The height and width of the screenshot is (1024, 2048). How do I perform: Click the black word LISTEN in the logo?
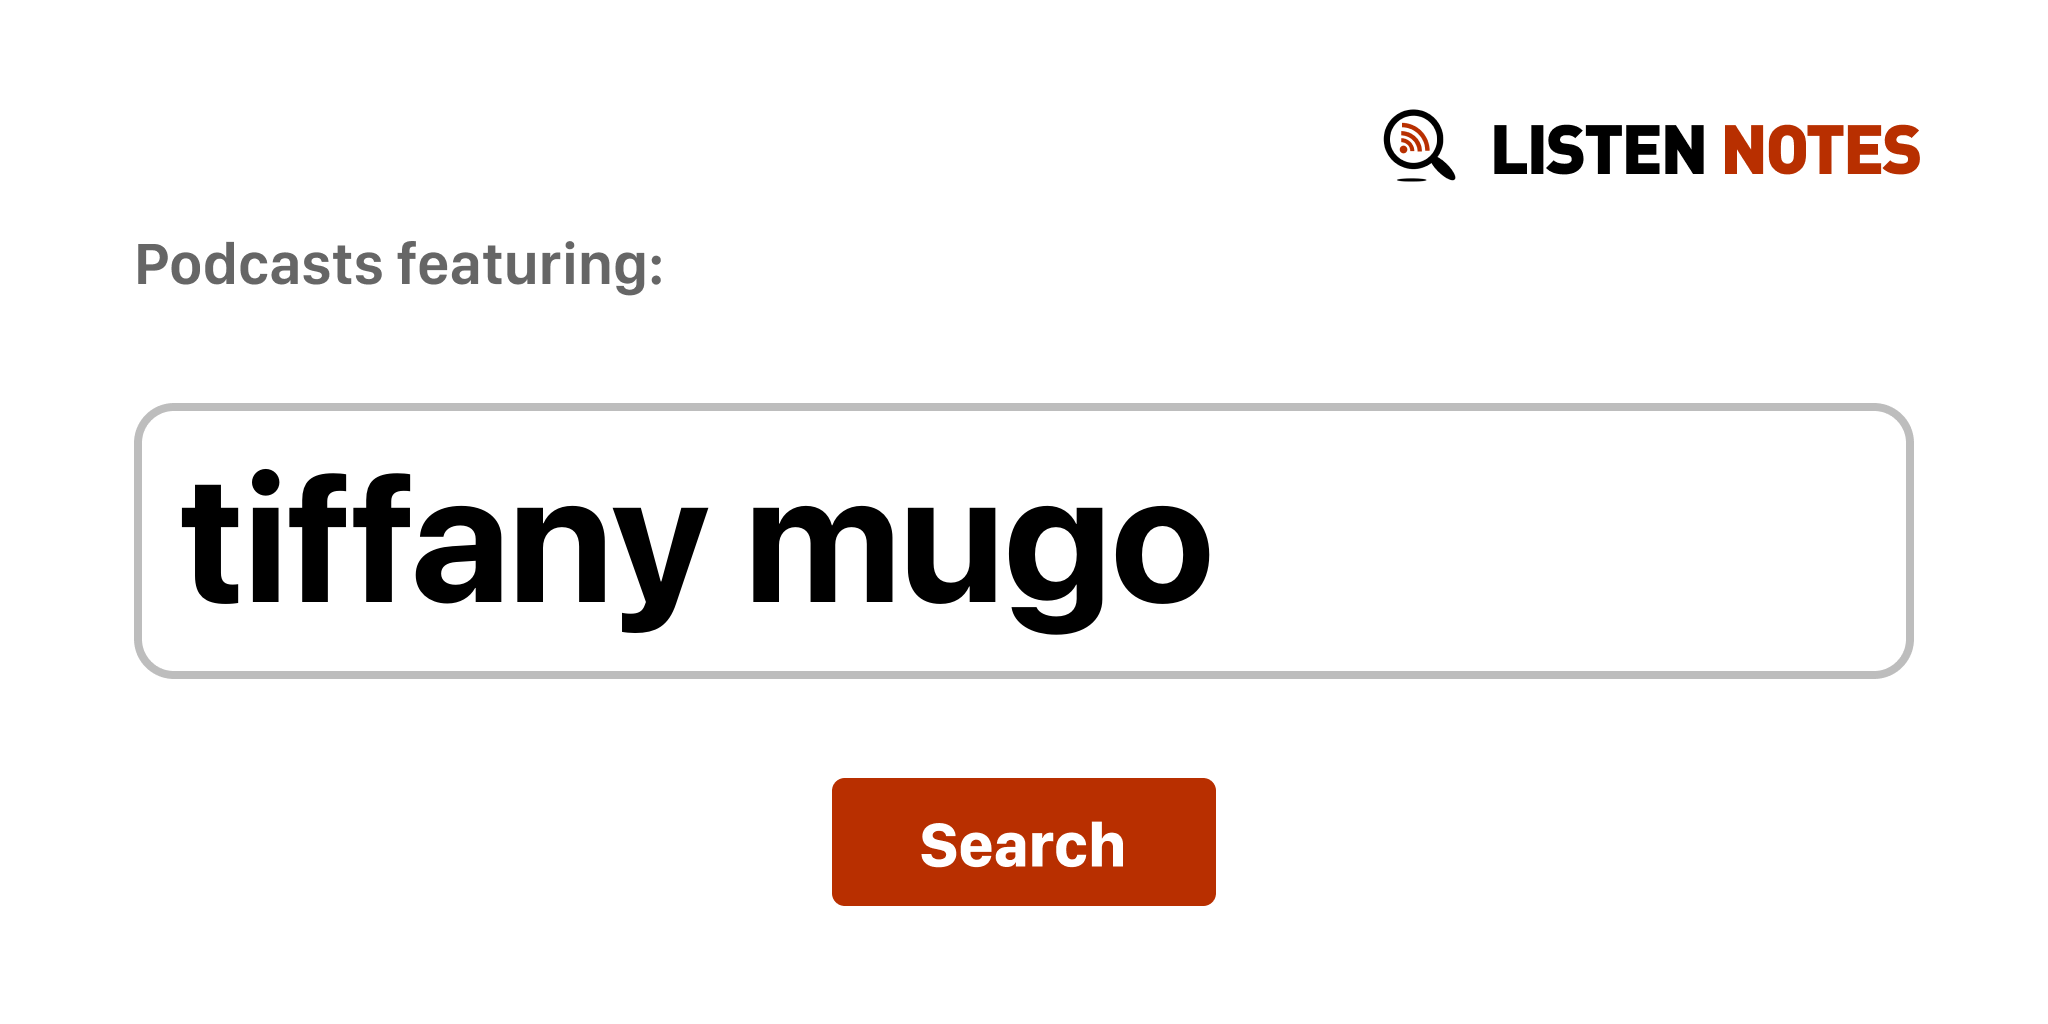click(1598, 150)
